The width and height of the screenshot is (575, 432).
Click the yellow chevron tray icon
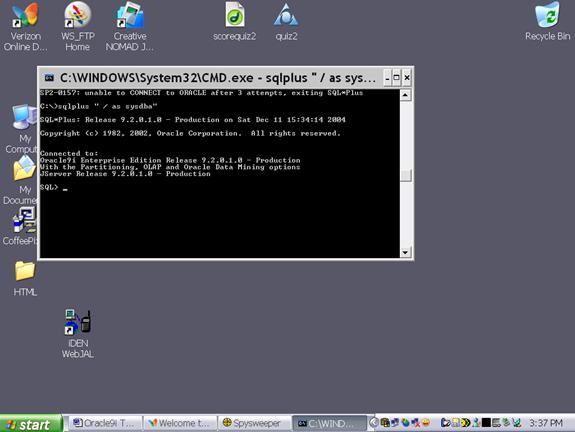466,422
